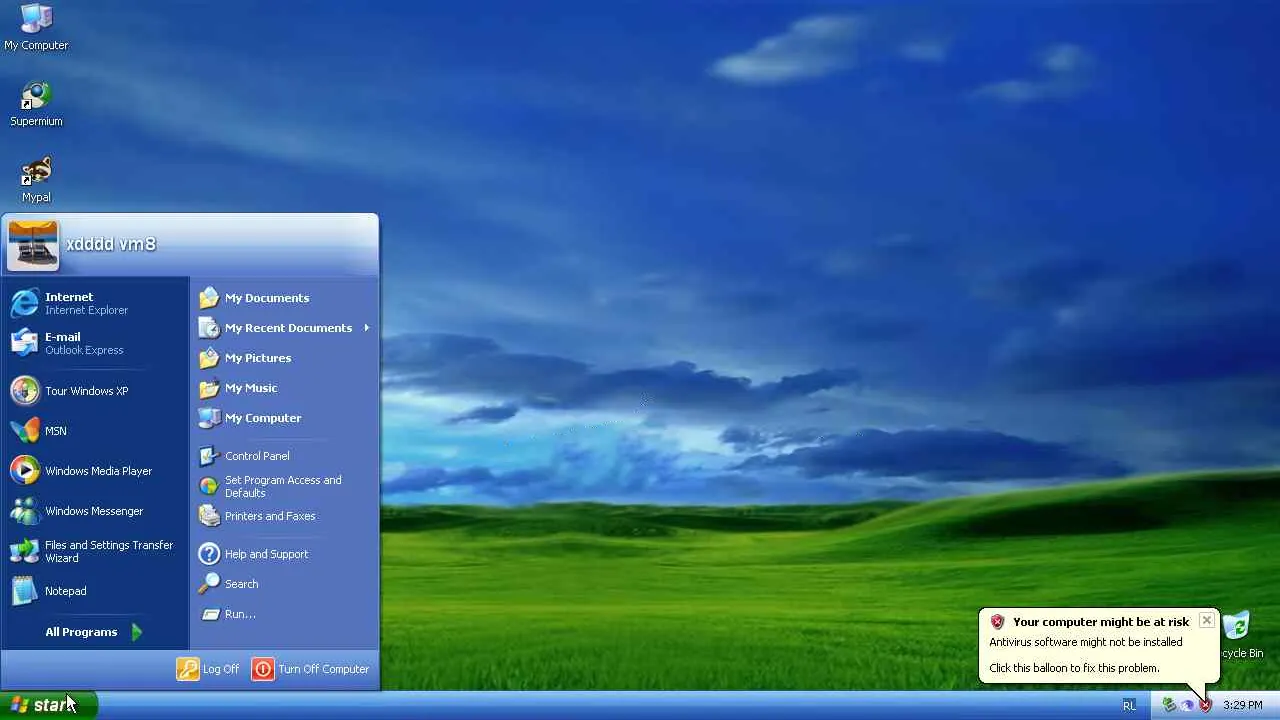The width and height of the screenshot is (1280, 720).
Task: Open Windows Messenger
Action: [95, 511]
